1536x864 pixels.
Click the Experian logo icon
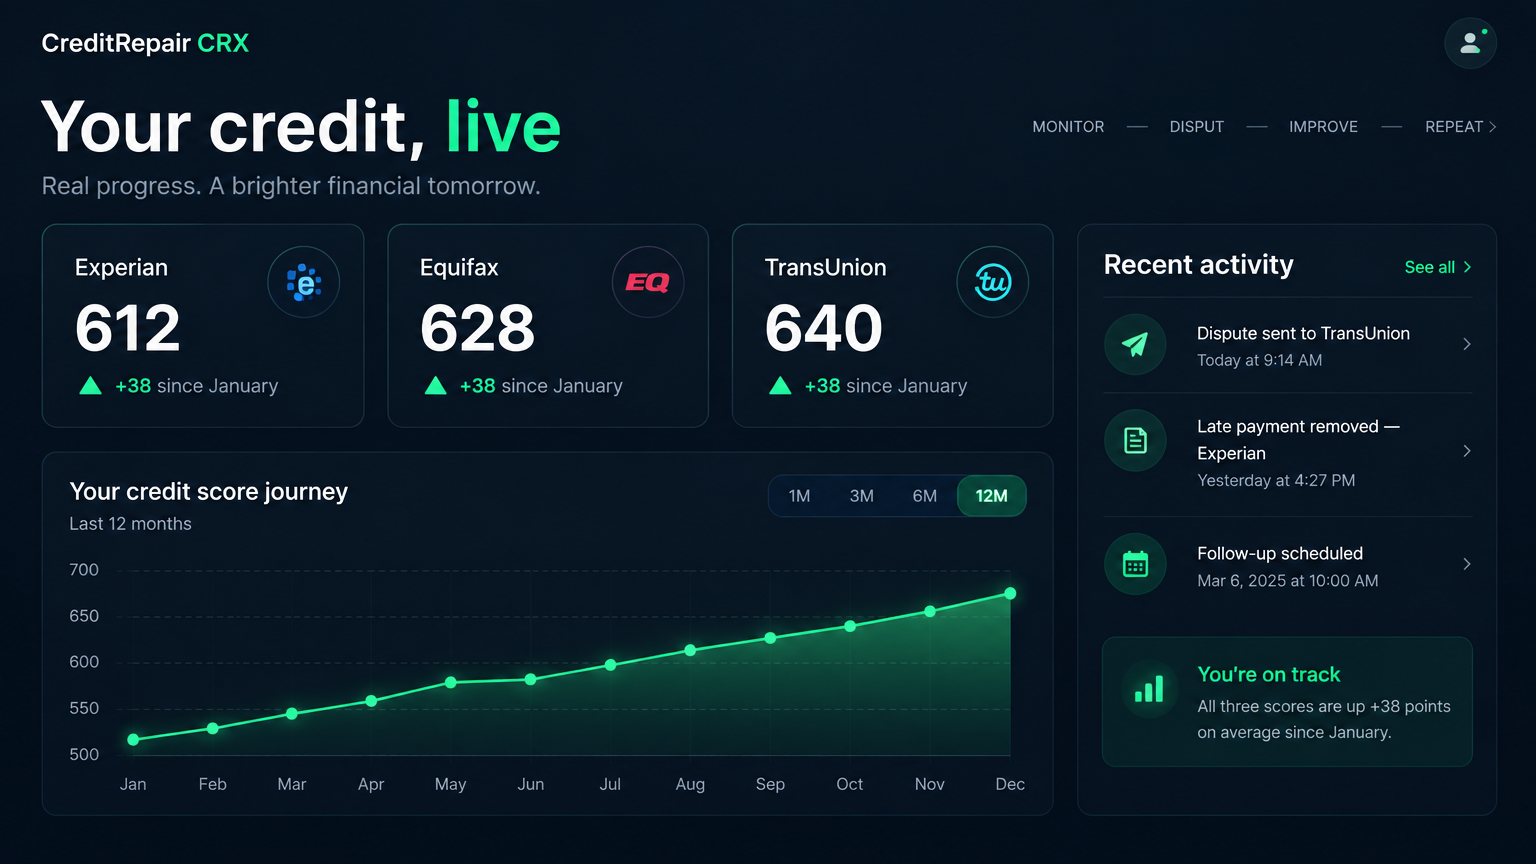[304, 282]
